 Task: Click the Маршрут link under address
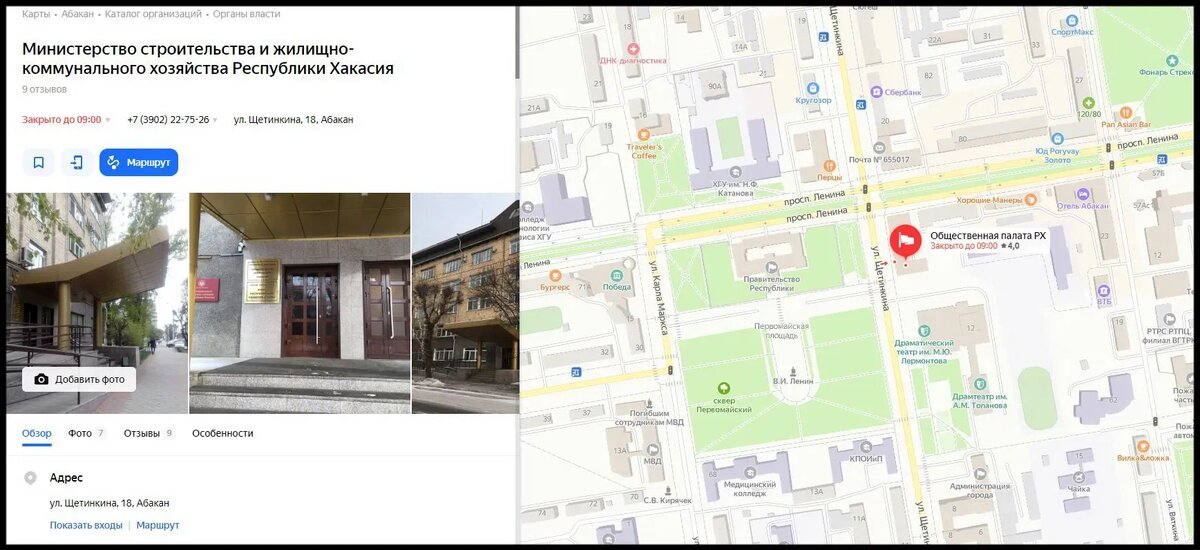[158, 525]
